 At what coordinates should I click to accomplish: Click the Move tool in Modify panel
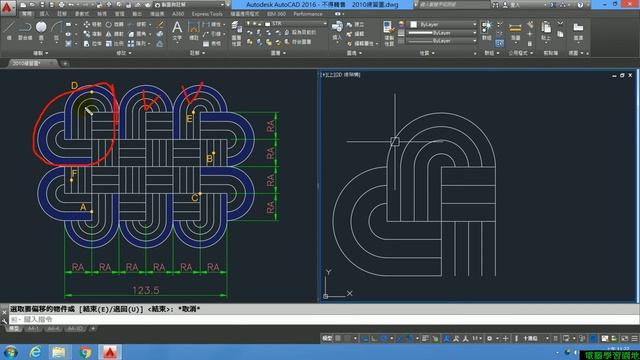click(93, 24)
